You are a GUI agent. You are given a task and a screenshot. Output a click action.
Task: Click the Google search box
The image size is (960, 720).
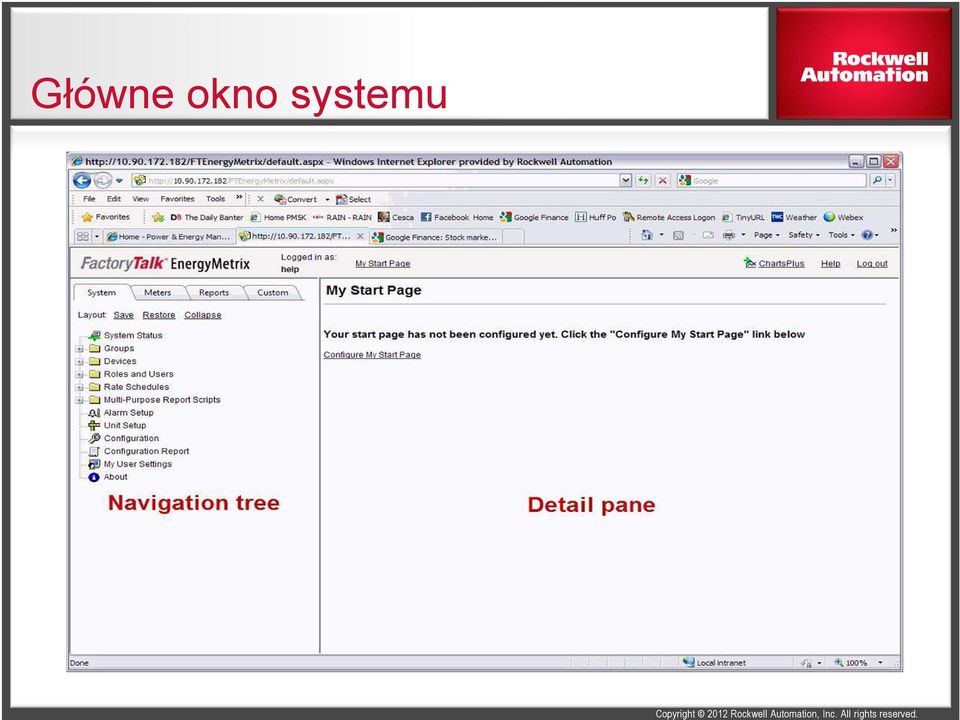[771, 181]
